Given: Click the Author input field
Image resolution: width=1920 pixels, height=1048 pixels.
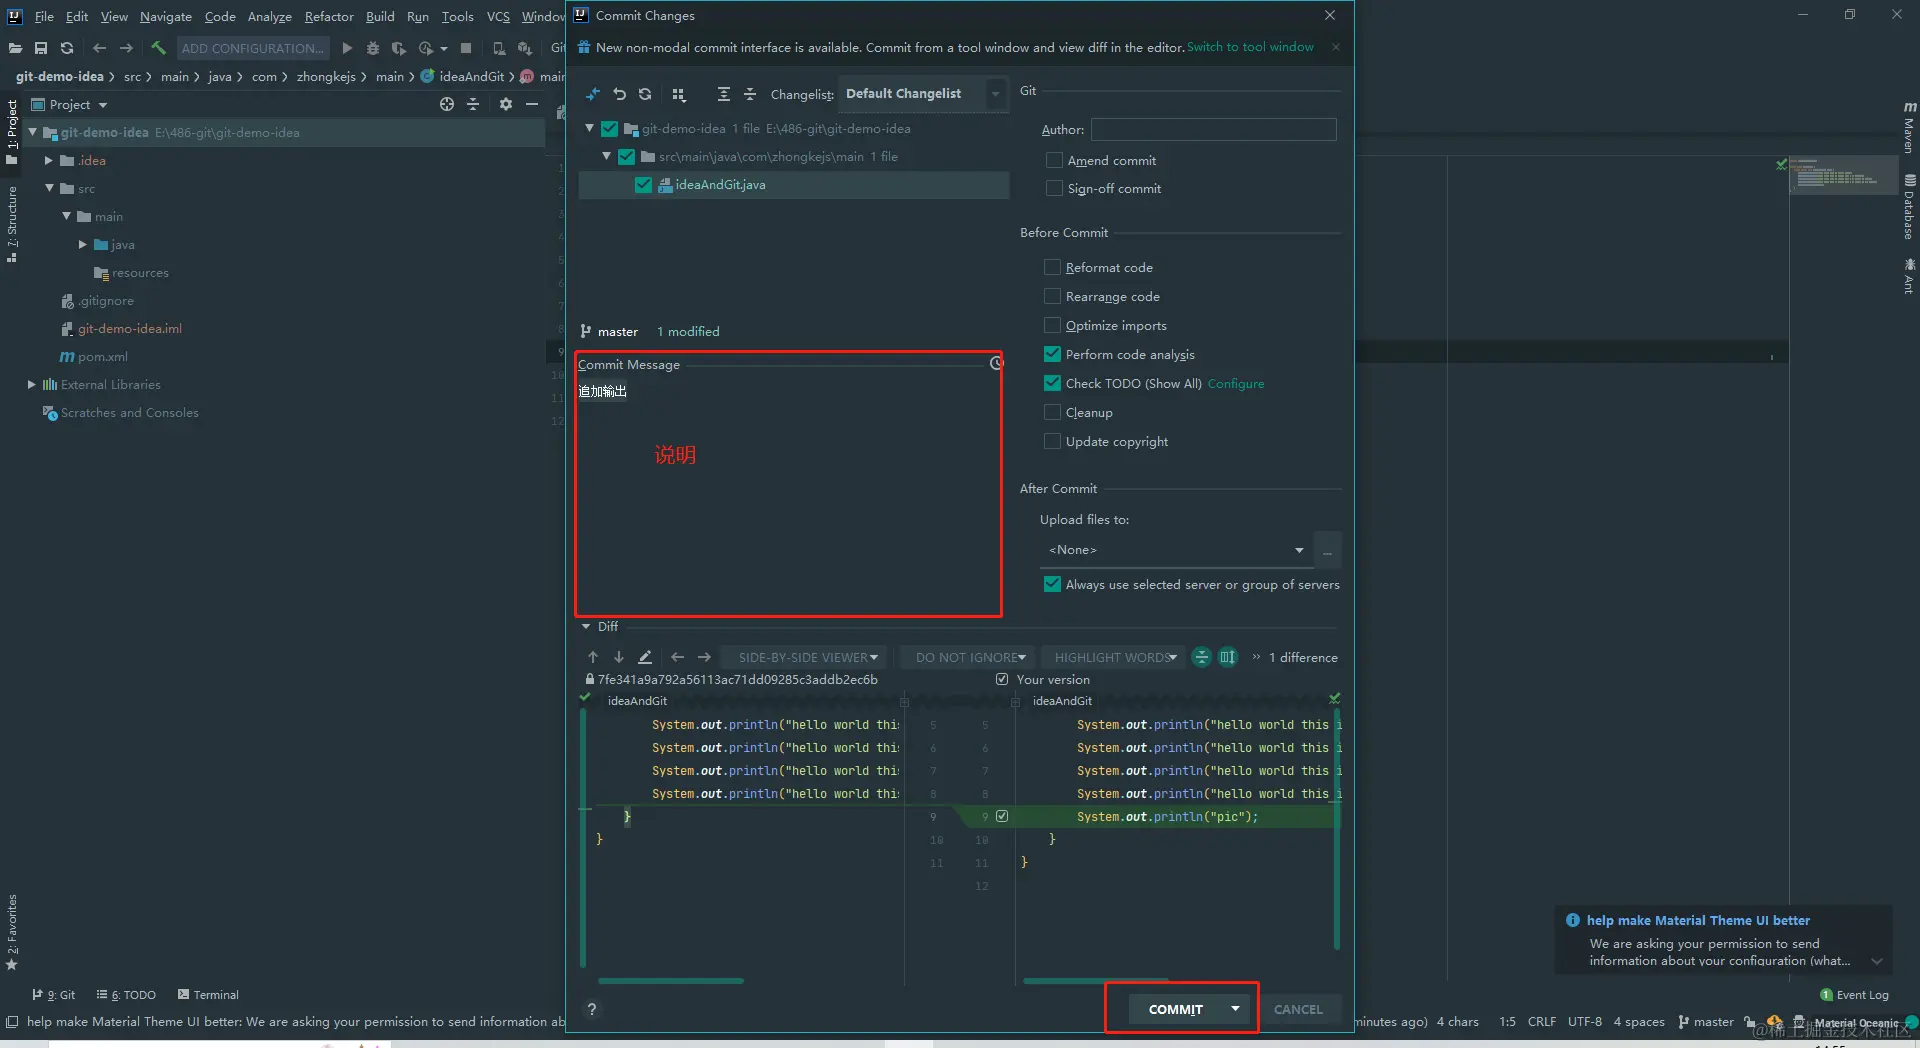Looking at the screenshot, I should pos(1213,129).
